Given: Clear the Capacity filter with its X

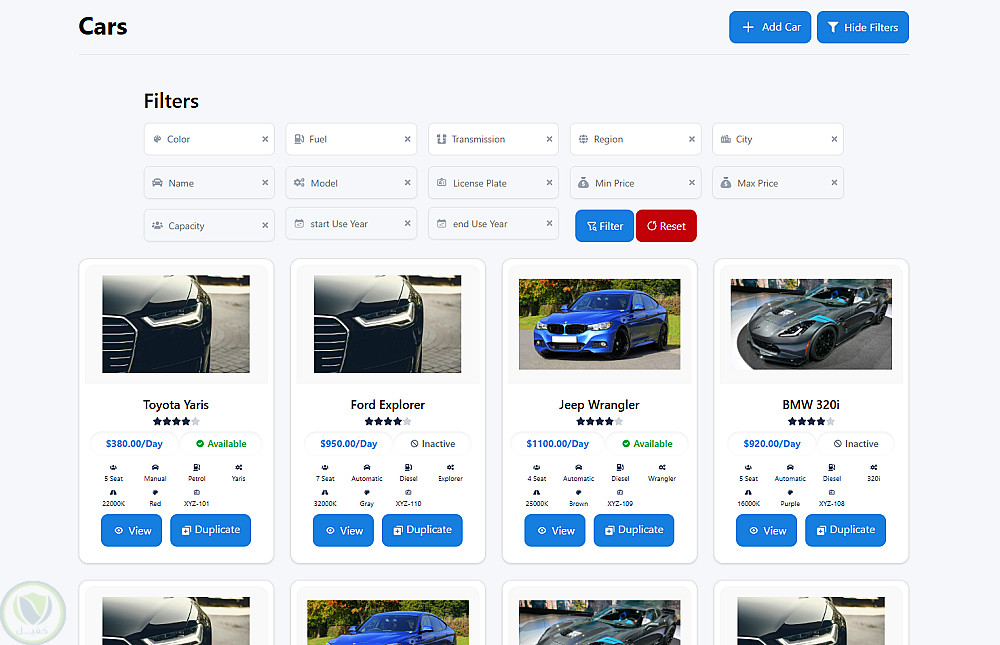Looking at the screenshot, I should click(x=265, y=225).
